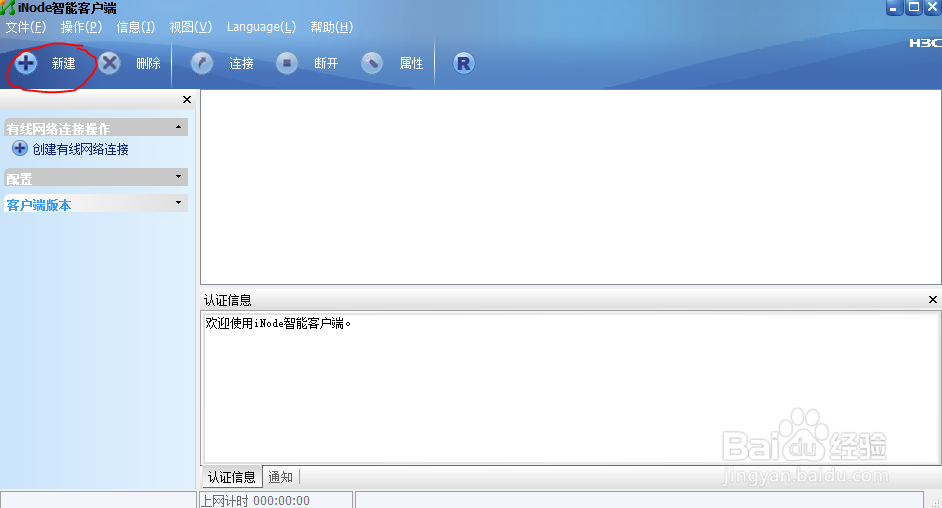
Task: Open the 操作(P) menu
Action: point(81,27)
